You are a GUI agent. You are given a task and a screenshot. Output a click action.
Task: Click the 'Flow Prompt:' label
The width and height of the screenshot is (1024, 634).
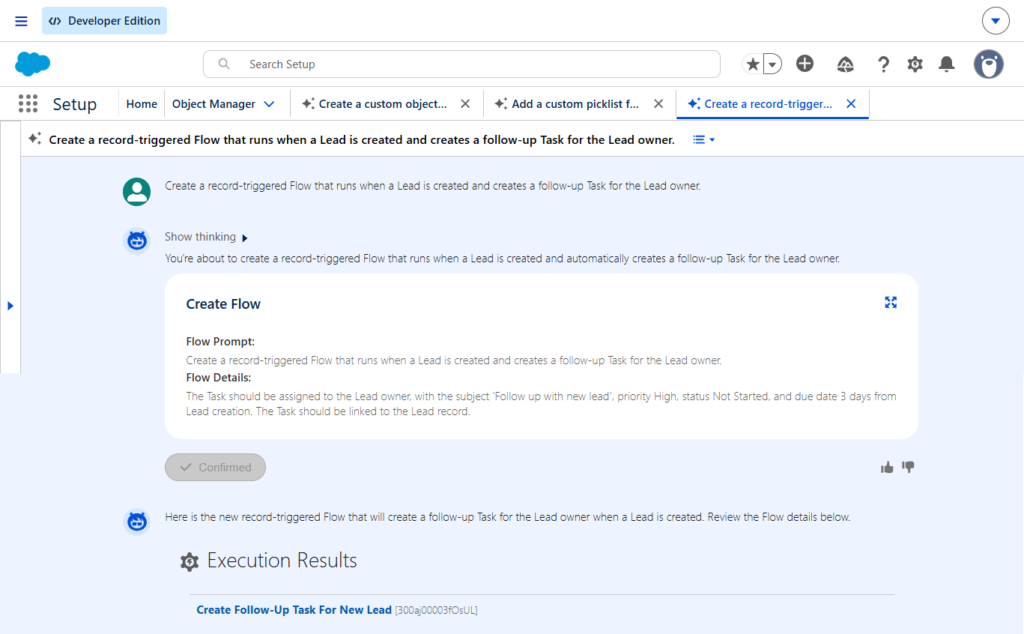tap(220, 341)
